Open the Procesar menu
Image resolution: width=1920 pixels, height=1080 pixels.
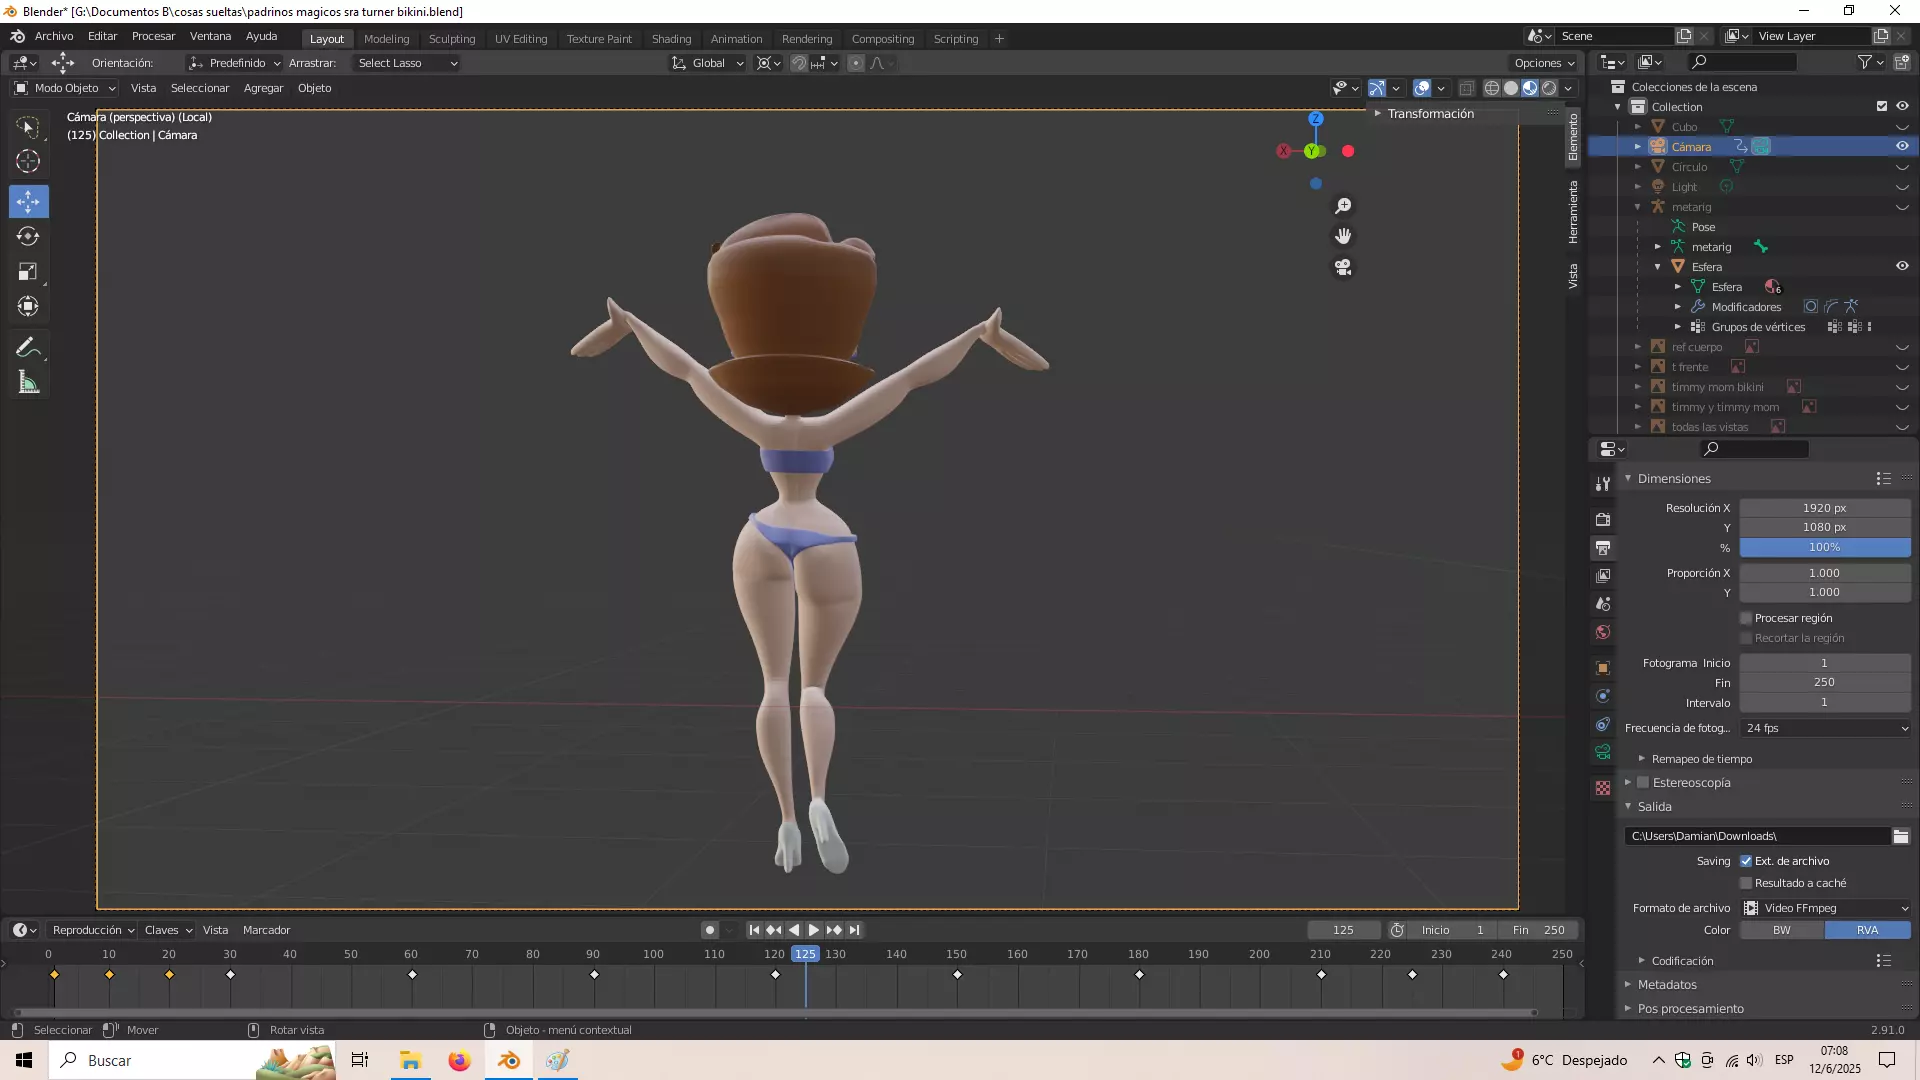tap(153, 36)
